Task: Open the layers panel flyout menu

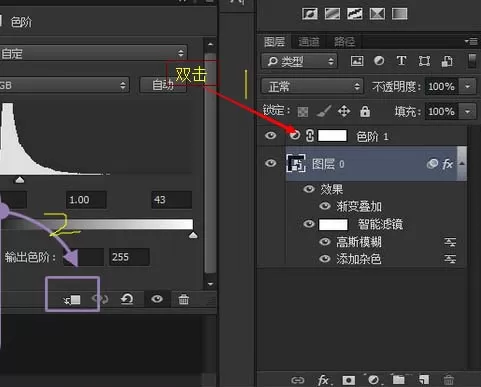Action: [x=471, y=41]
